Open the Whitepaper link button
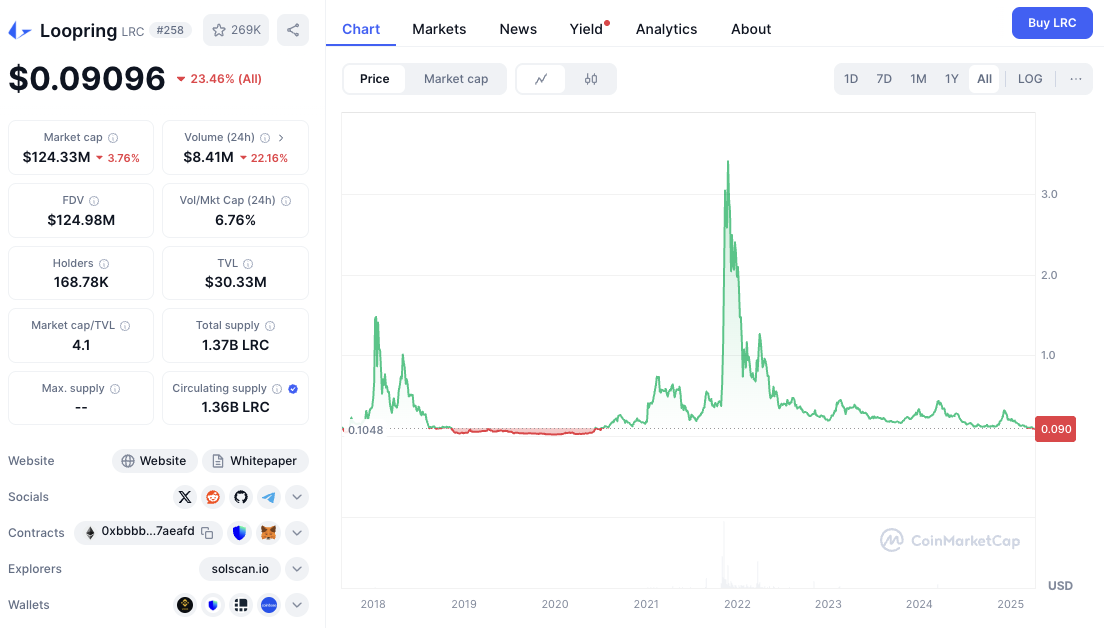This screenshot has width=1104, height=628. click(255, 461)
